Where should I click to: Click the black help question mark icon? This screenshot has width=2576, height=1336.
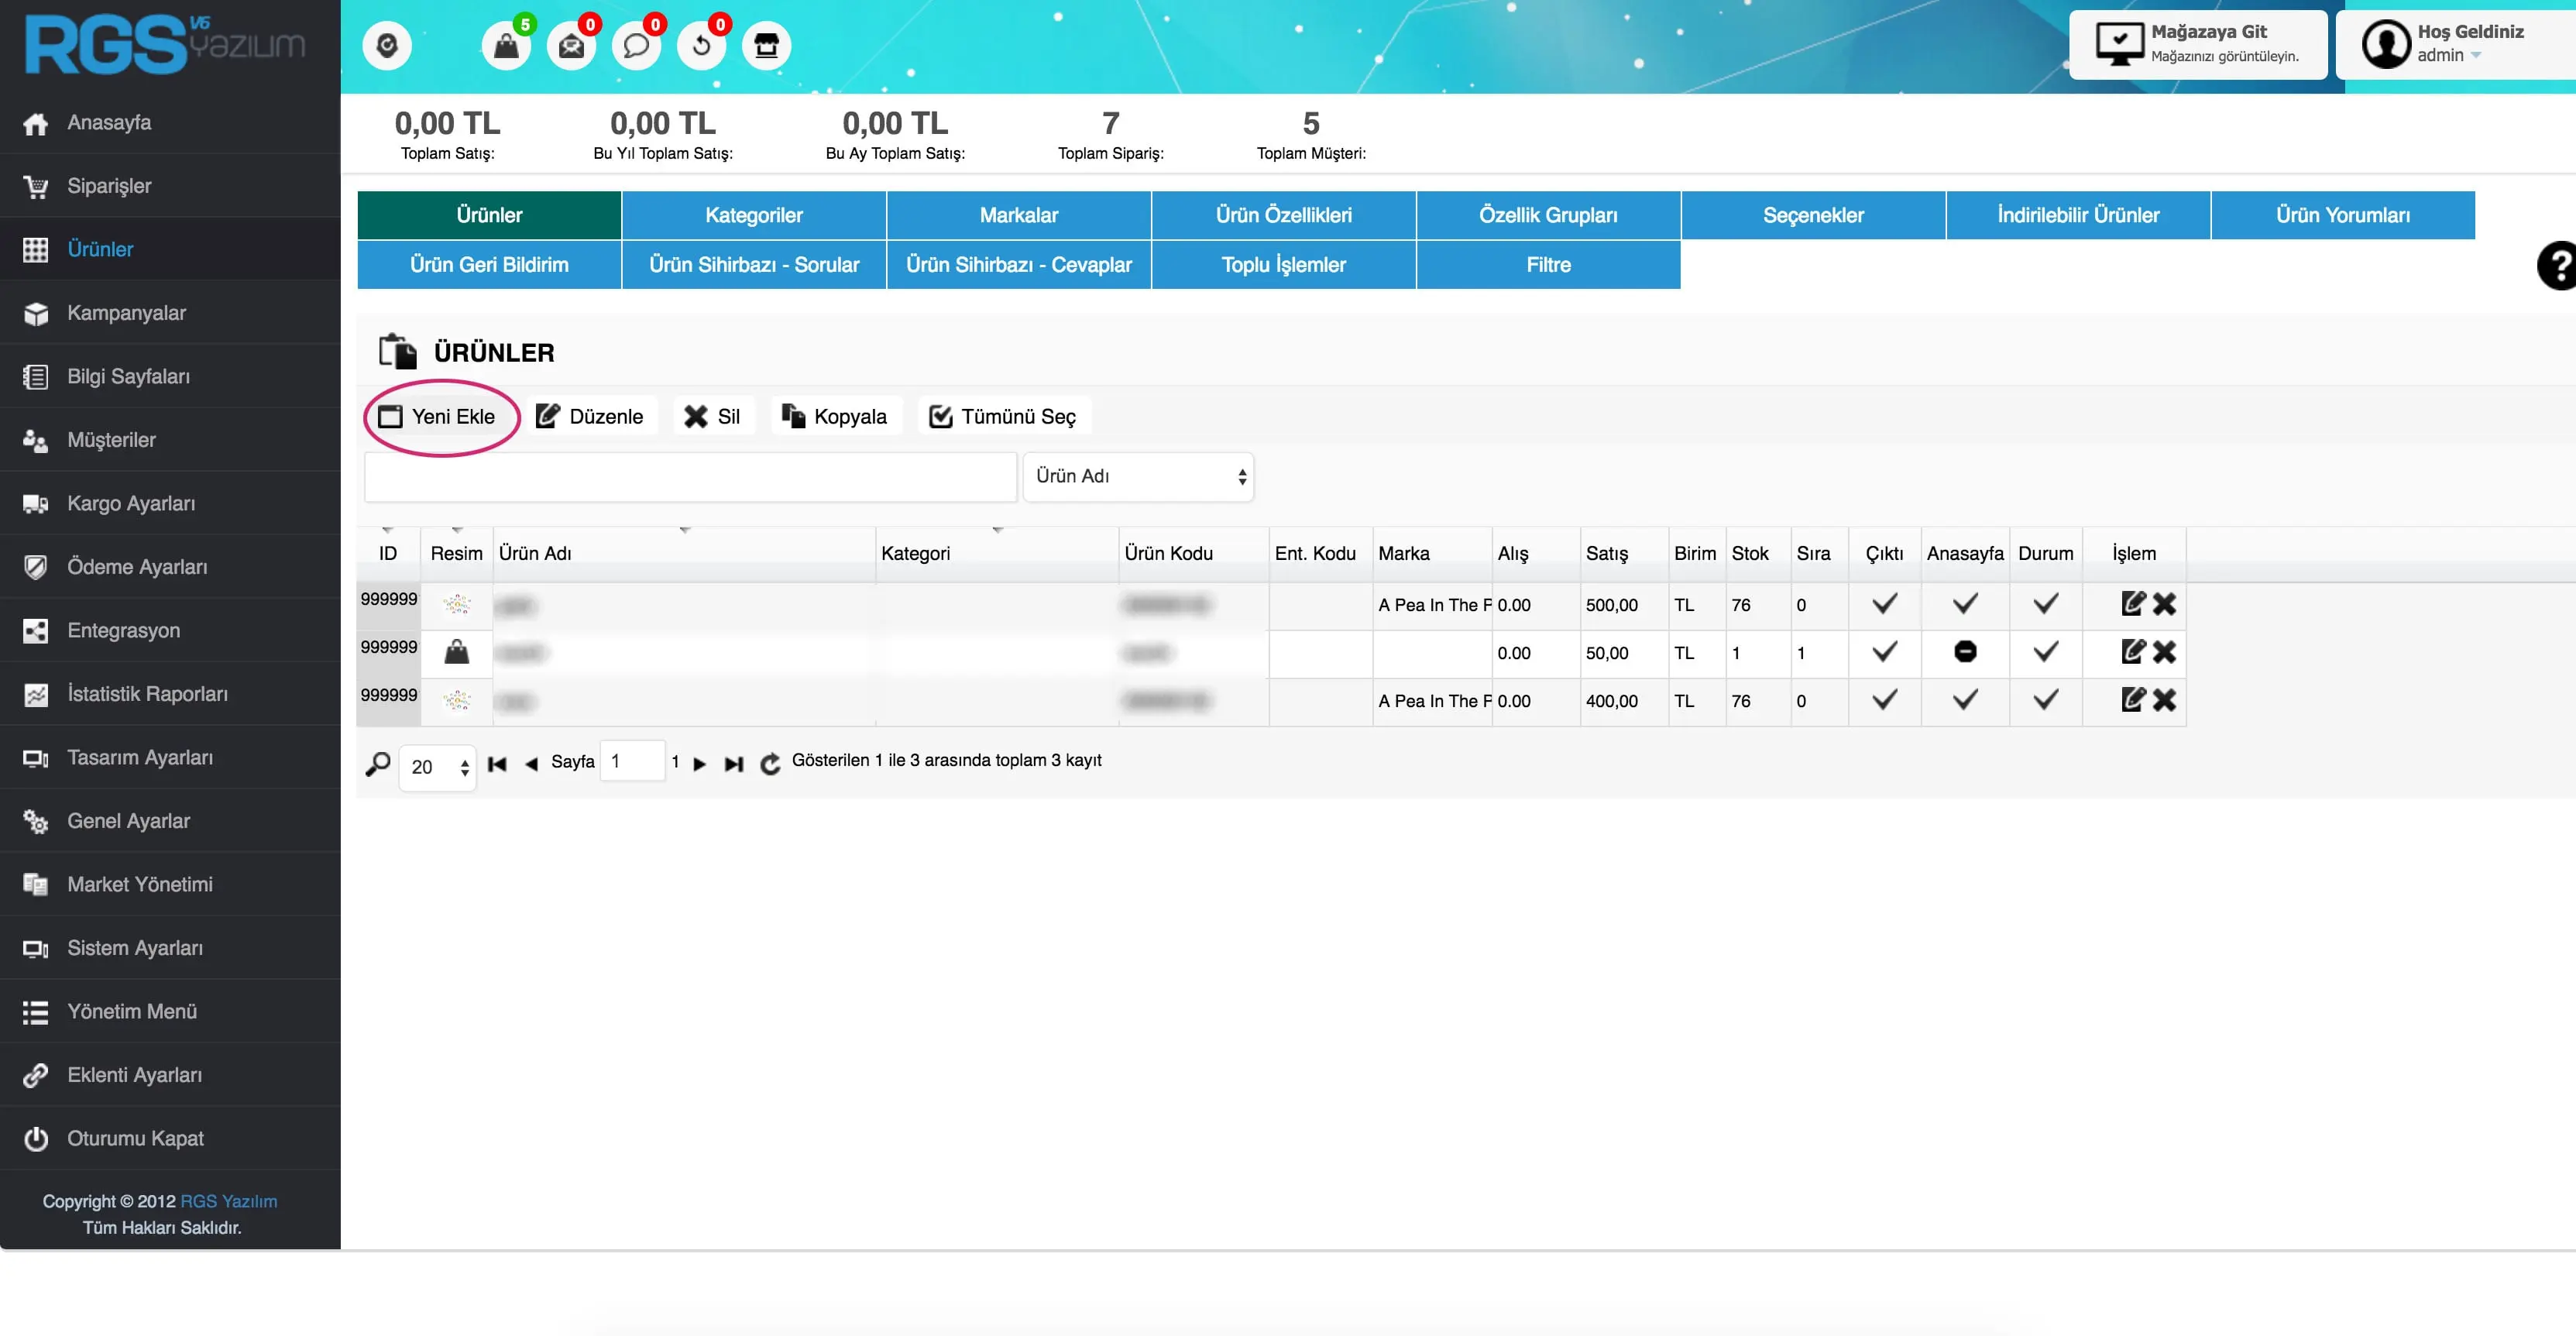point(2558,266)
